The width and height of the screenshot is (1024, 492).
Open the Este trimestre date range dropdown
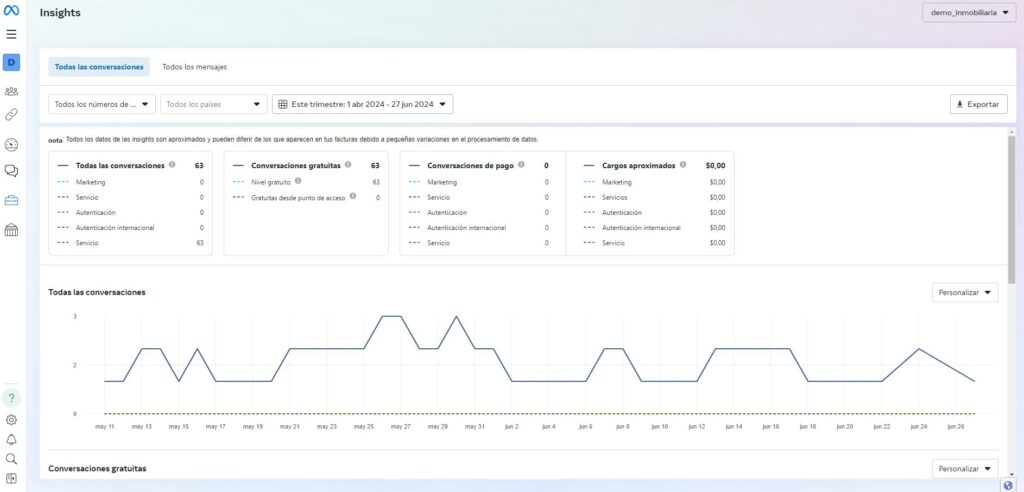point(363,104)
